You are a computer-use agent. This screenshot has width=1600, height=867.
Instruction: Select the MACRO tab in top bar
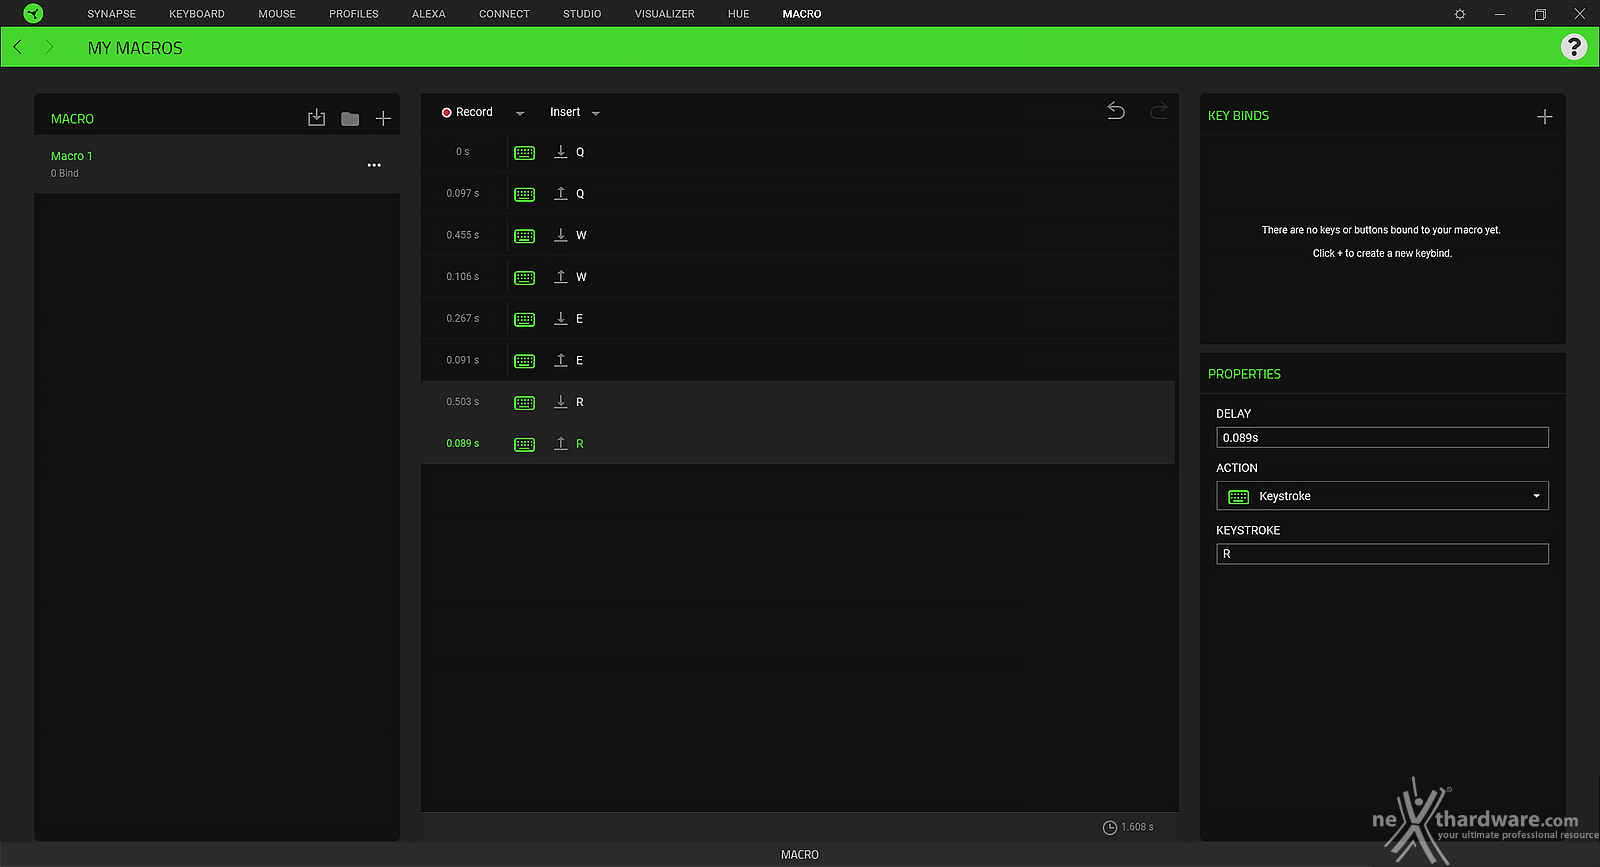click(802, 14)
